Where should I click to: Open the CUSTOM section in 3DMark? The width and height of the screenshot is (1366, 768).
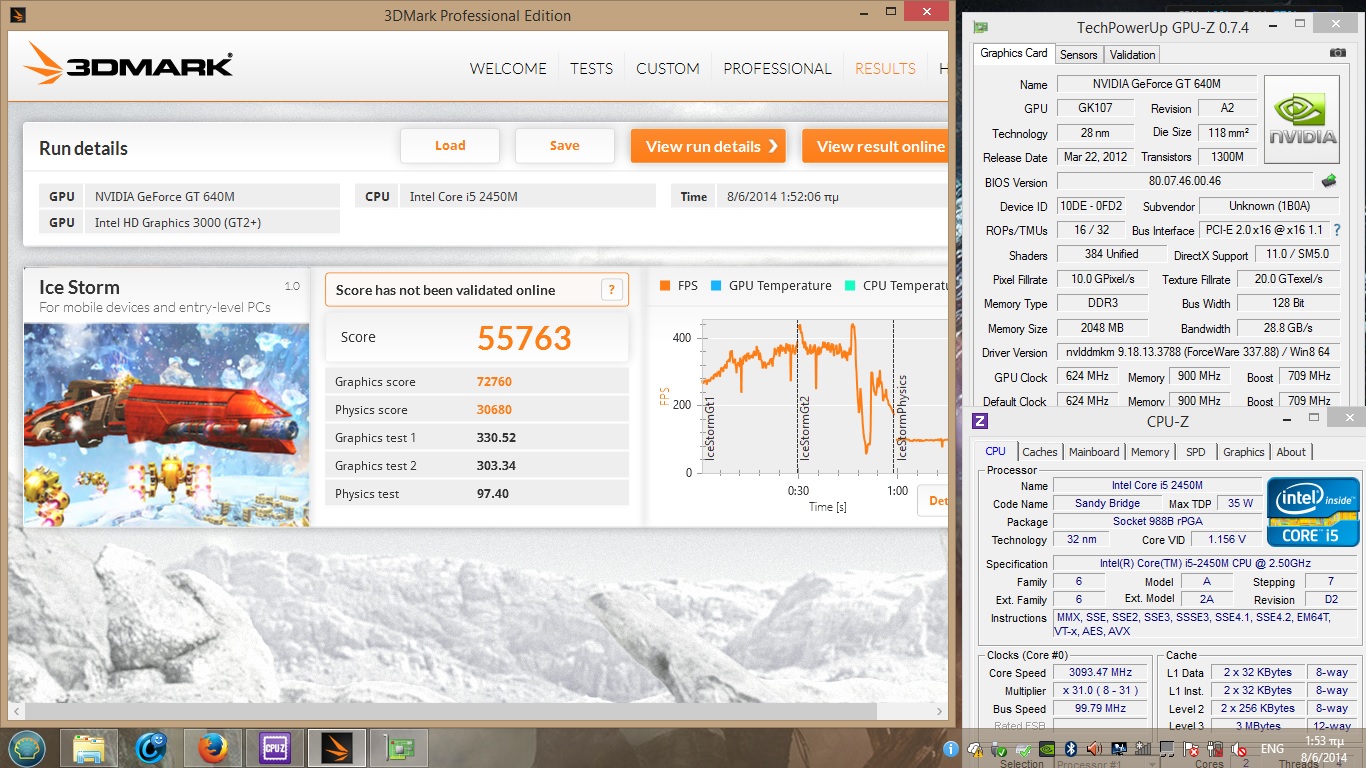668,68
